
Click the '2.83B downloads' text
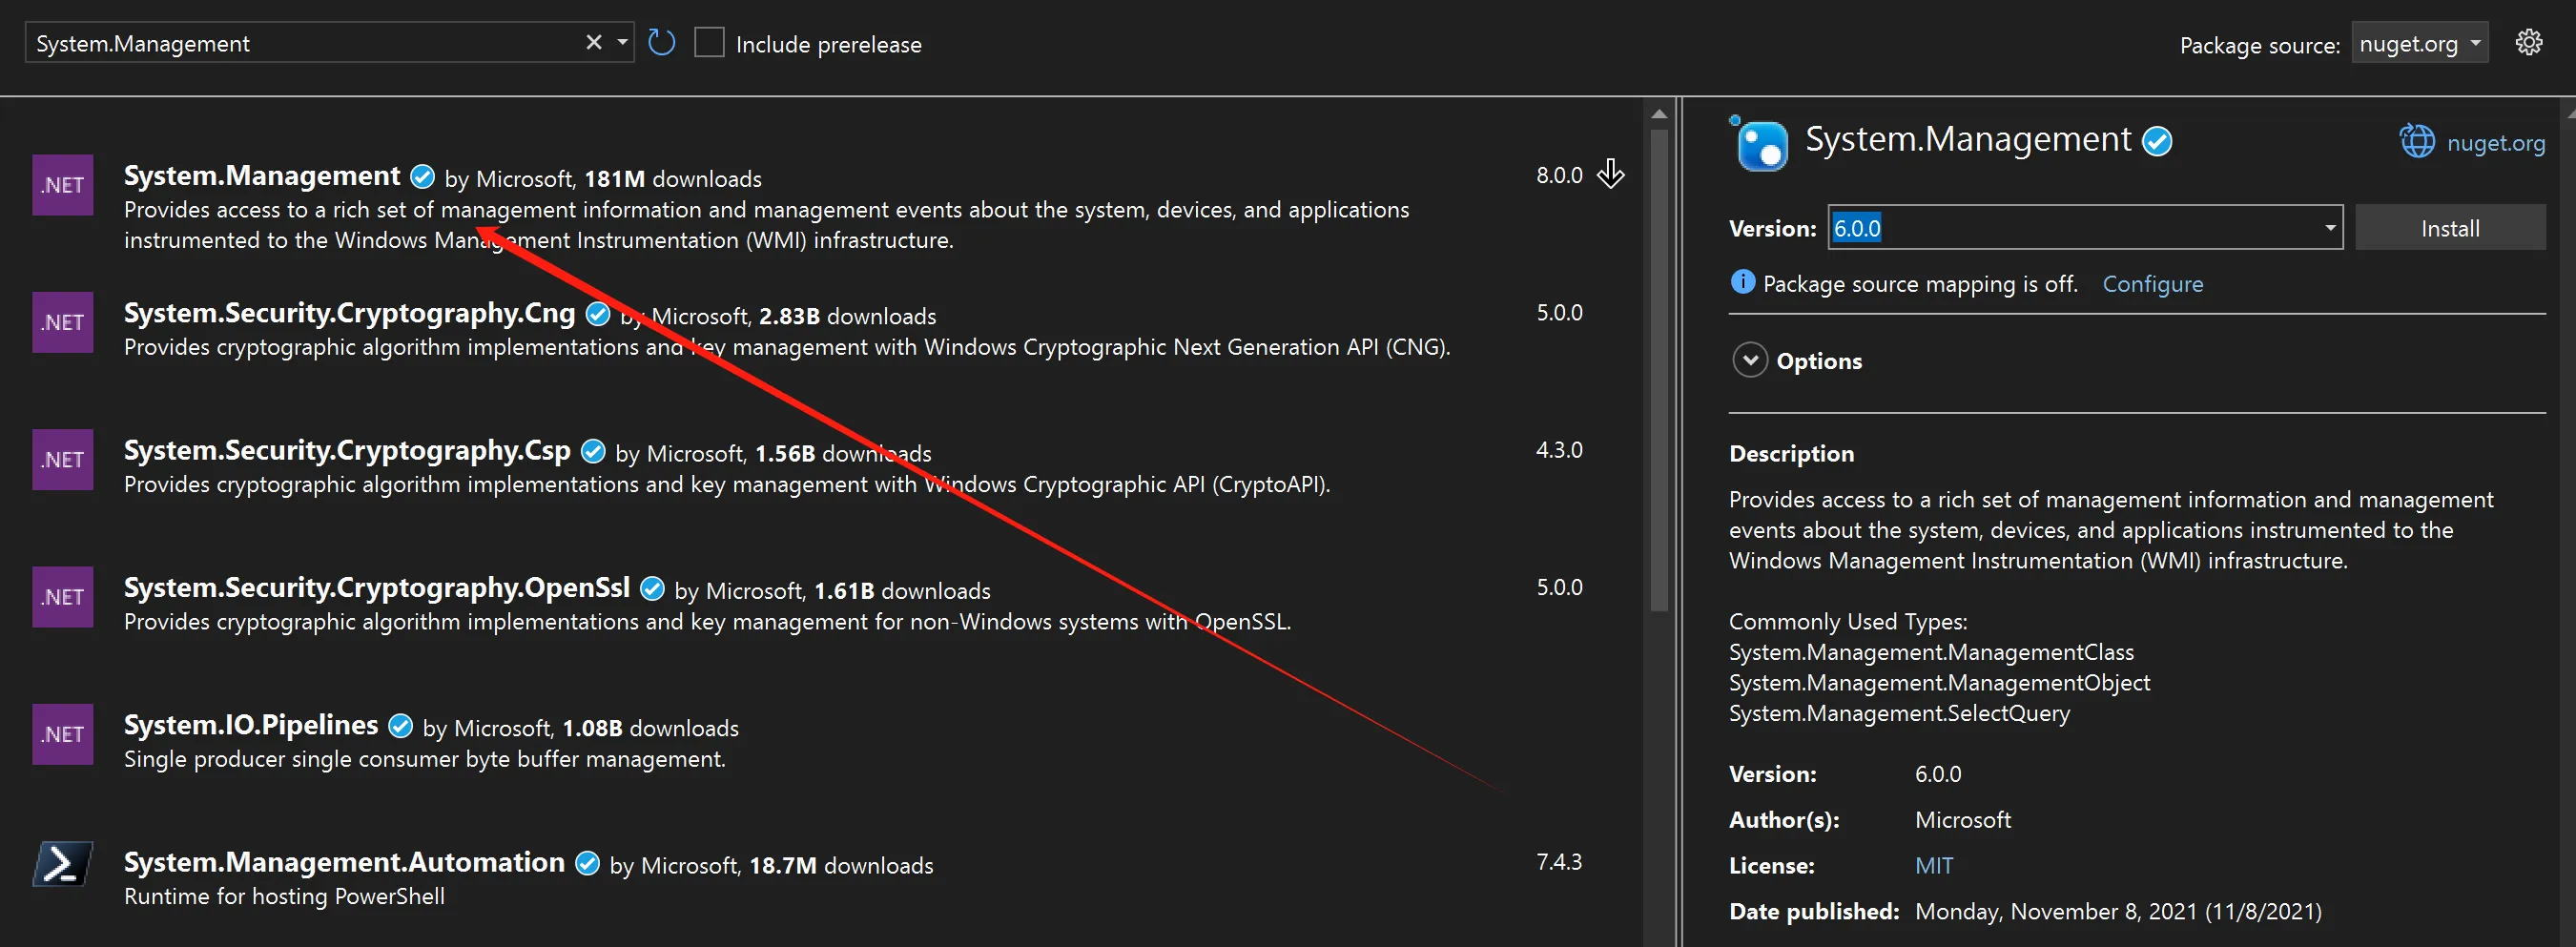point(848,316)
